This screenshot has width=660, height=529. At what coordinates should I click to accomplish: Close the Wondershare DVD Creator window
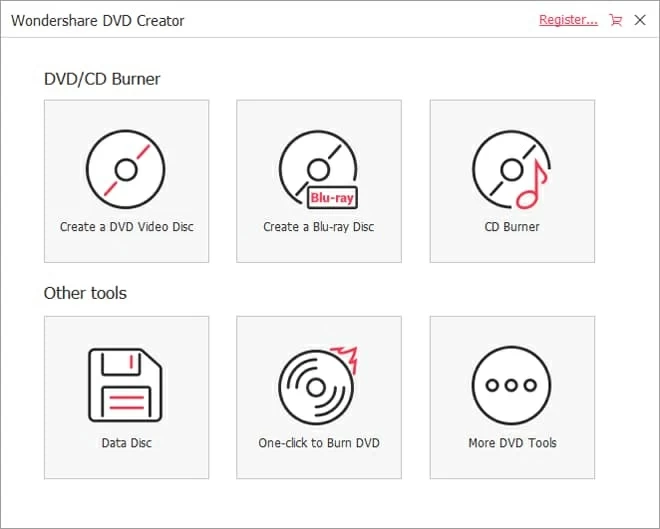640,20
